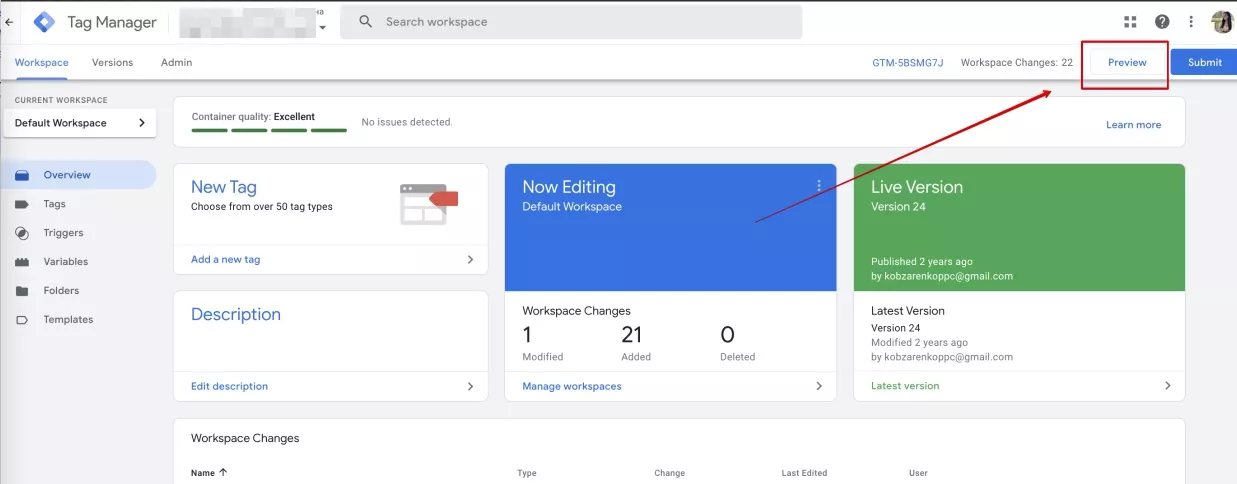
Task: Click the Type column header
Action: coord(527,473)
